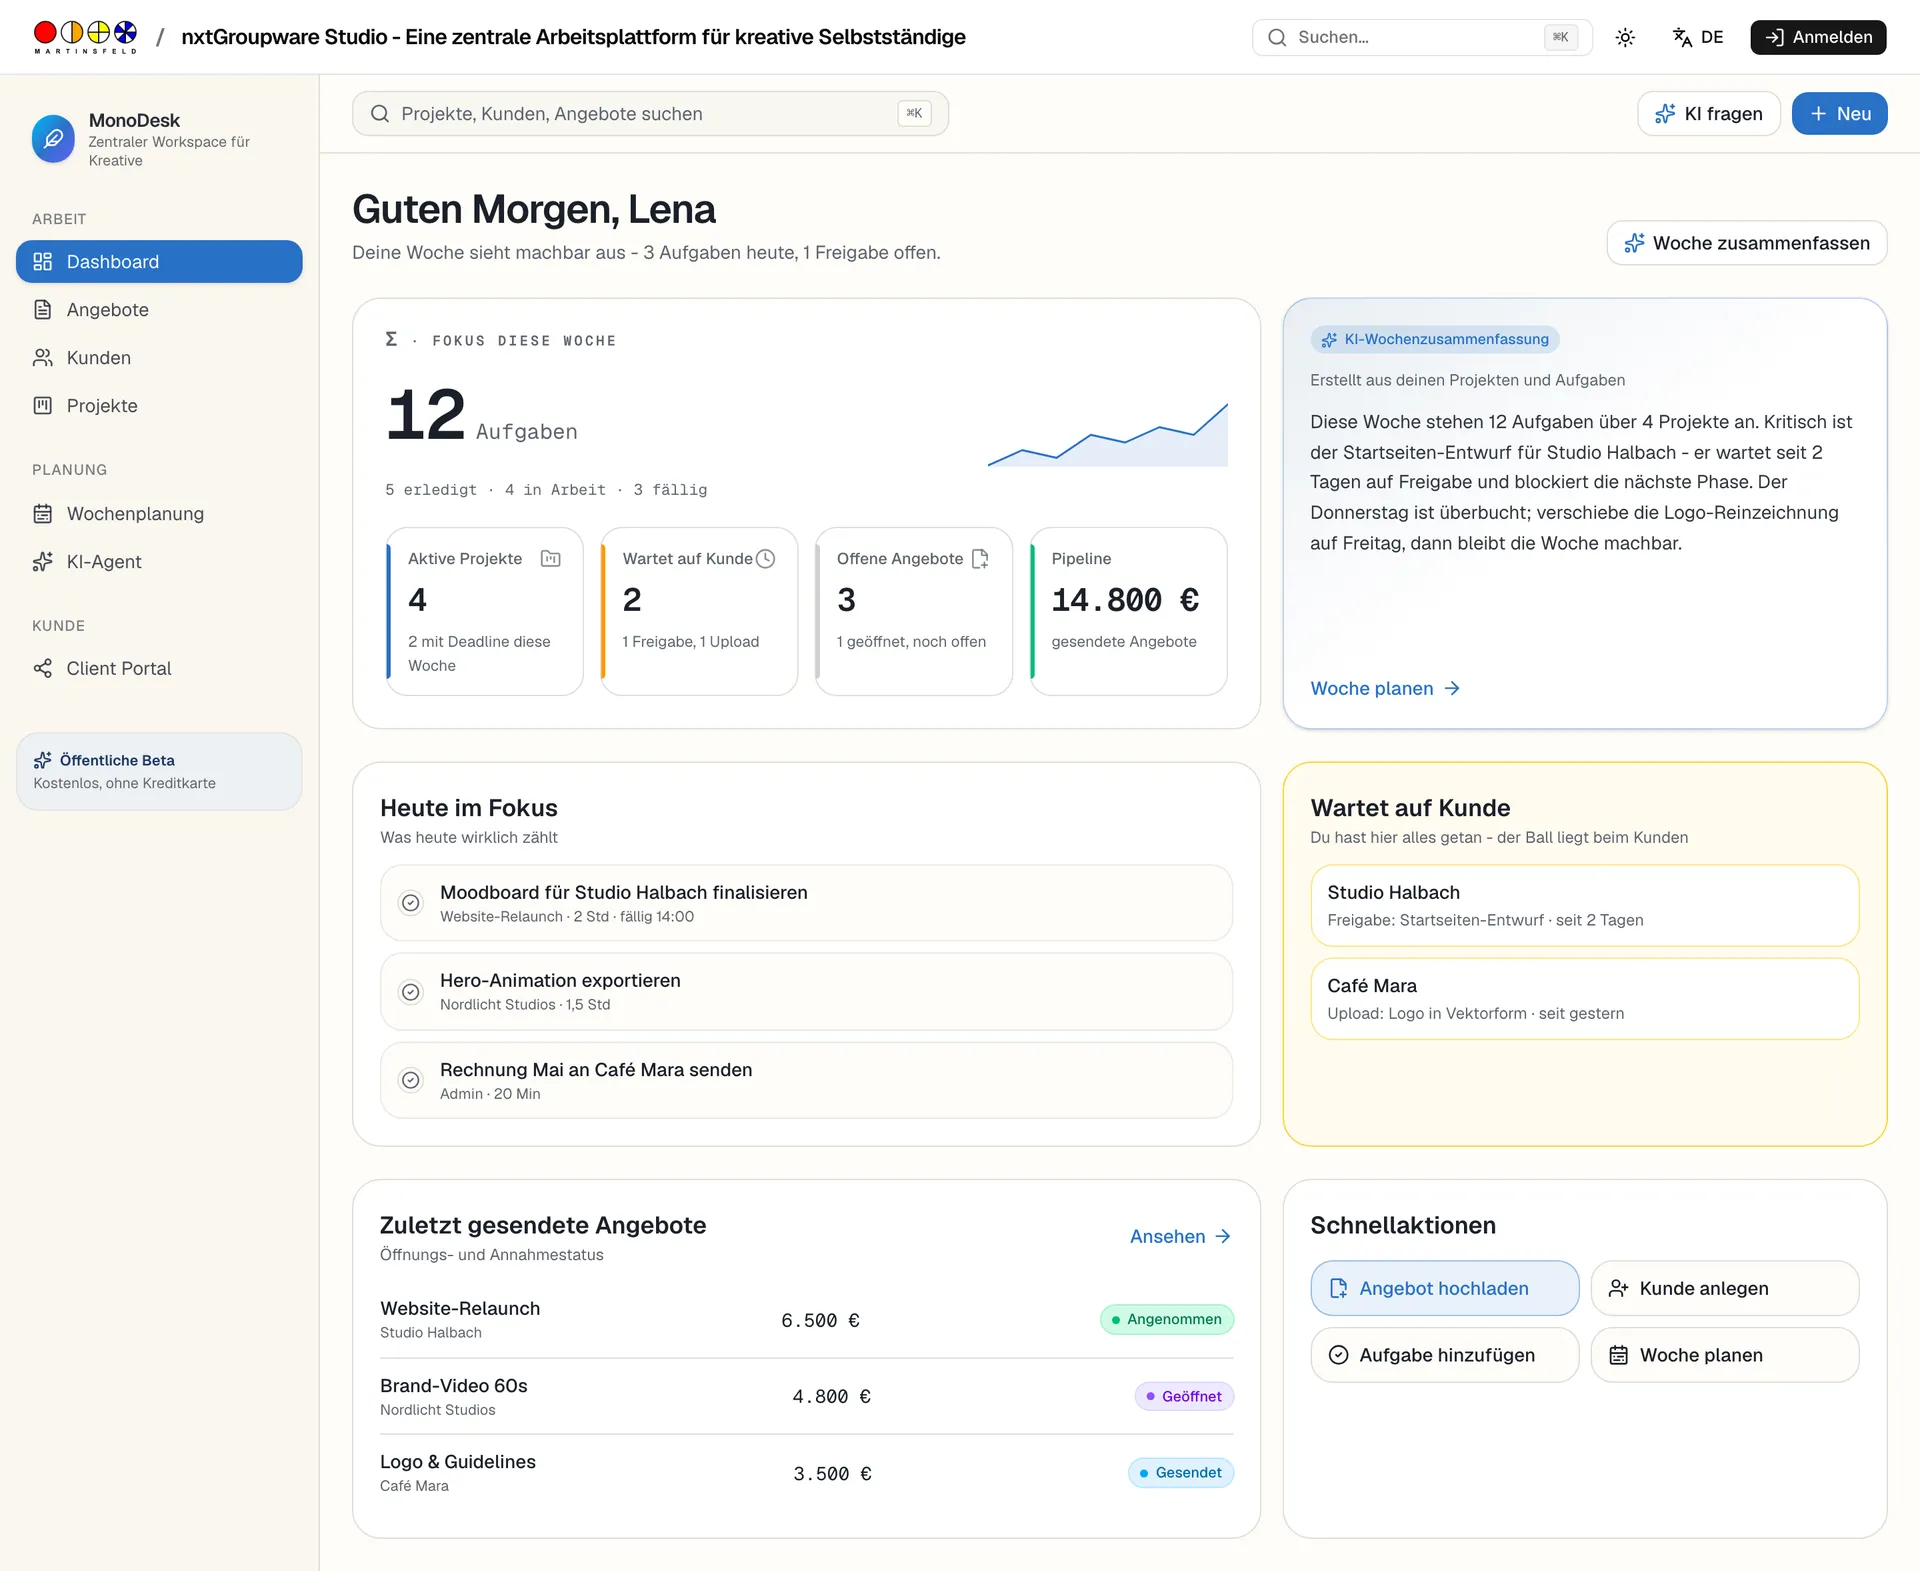Open the DE language switcher
This screenshot has height=1571, width=1920.
pos(1698,37)
